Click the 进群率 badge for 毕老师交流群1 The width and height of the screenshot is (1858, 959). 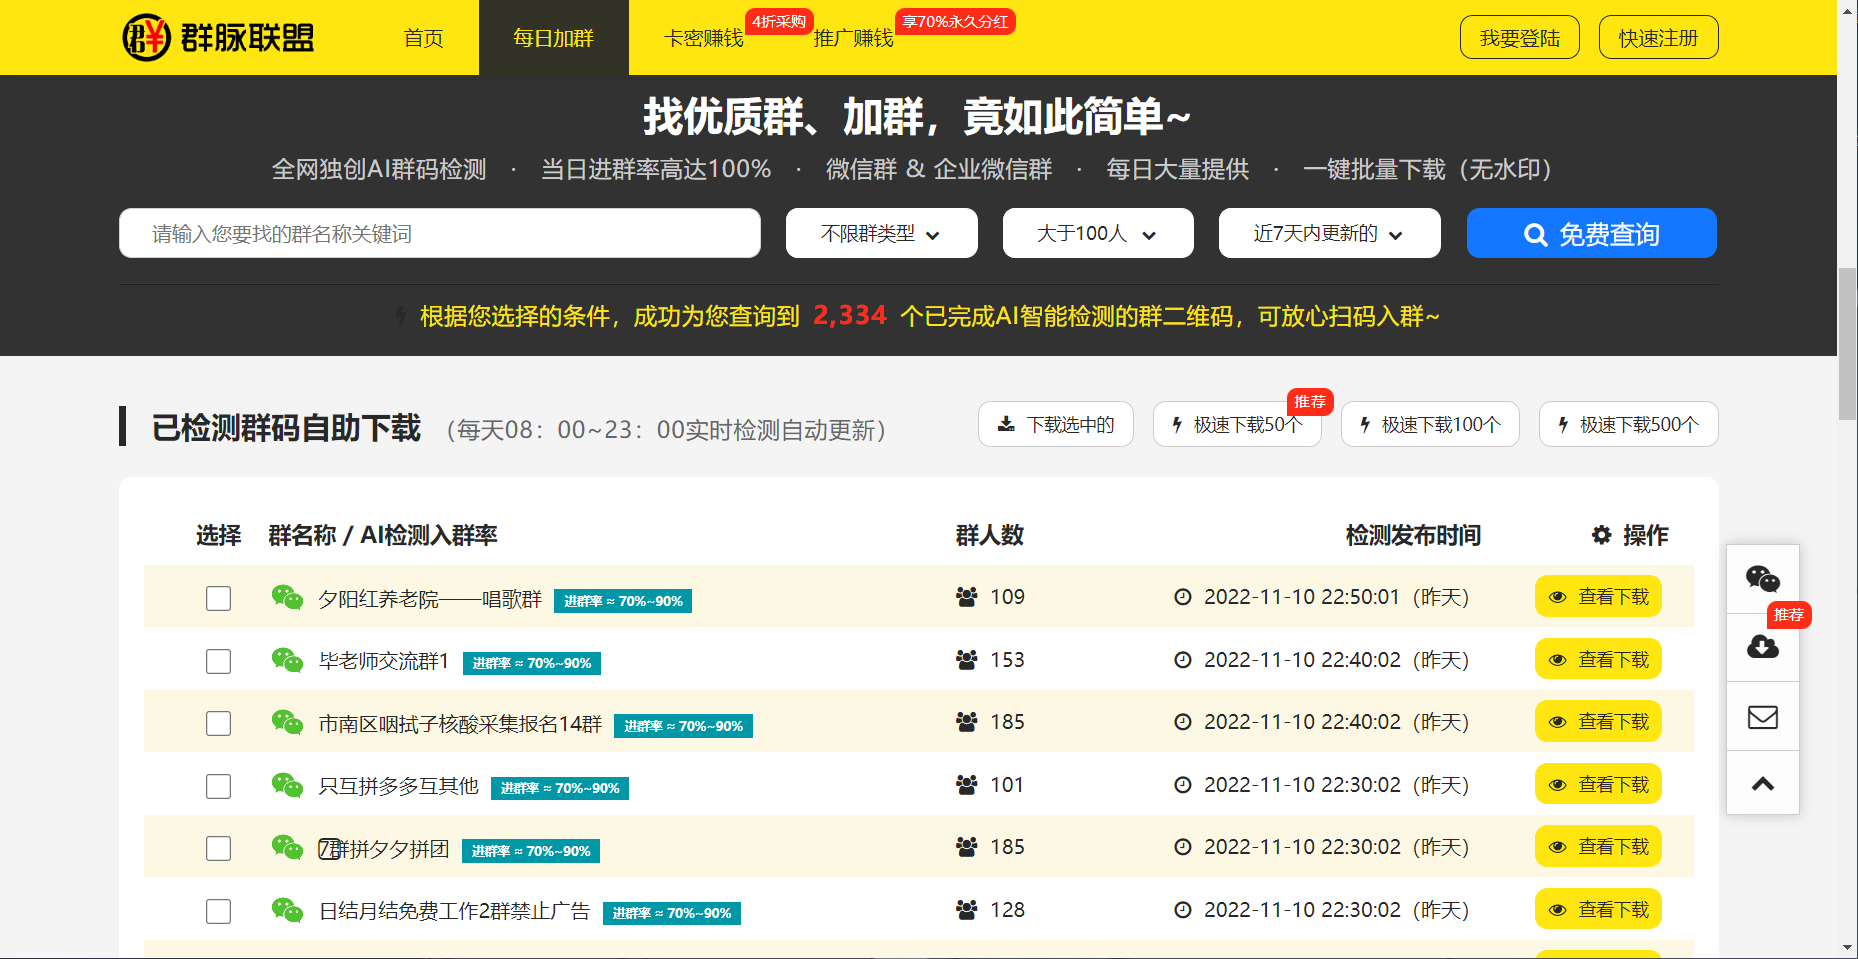tap(532, 663)
